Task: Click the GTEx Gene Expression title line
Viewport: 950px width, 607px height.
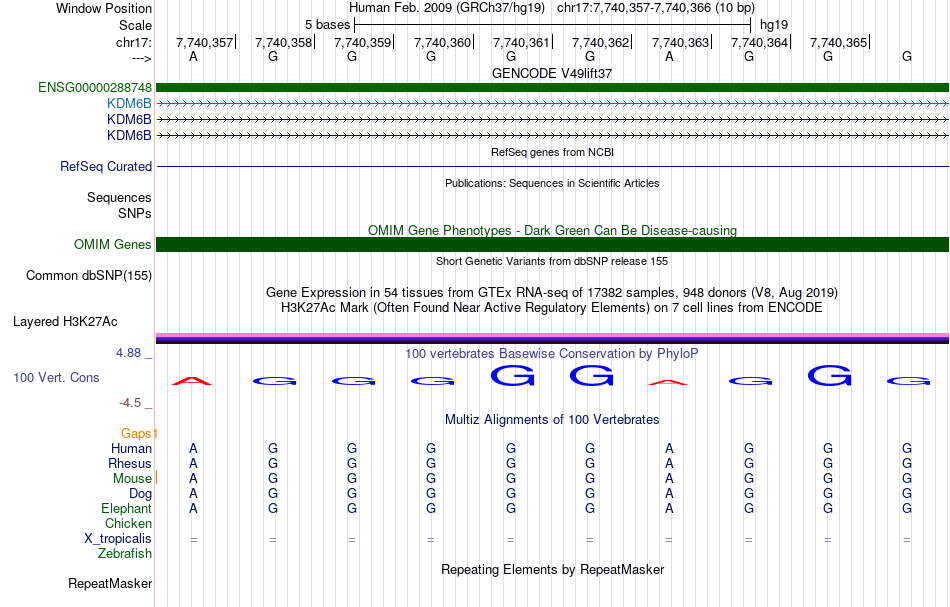Action: tap(552, 293)
